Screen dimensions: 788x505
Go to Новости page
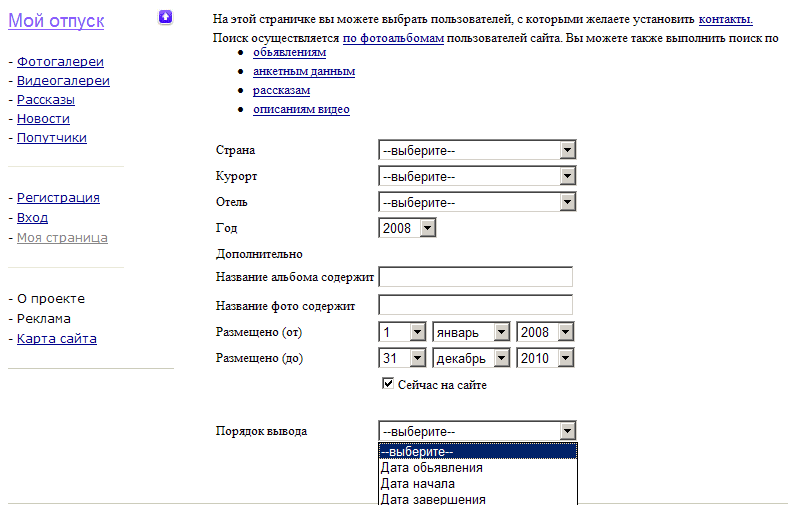click(43, 119)
